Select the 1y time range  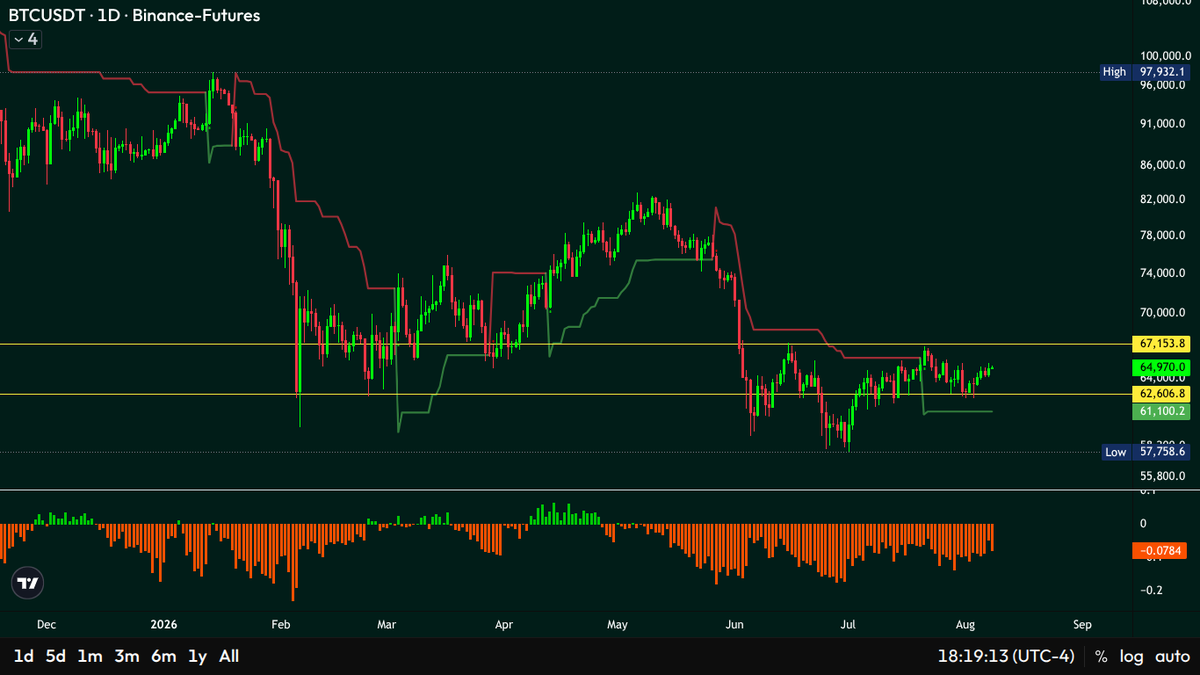pyautogui.click(x=197, y=656)
